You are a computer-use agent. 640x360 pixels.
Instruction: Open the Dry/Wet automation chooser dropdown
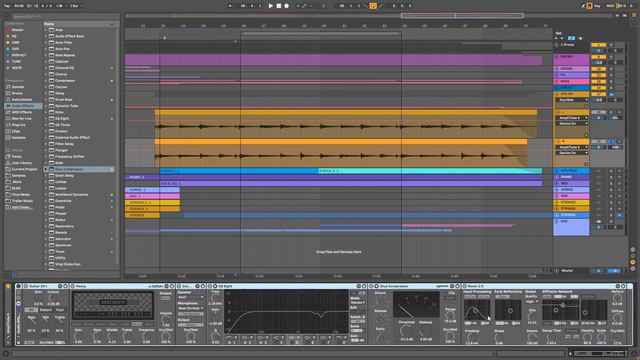[571, 100]
